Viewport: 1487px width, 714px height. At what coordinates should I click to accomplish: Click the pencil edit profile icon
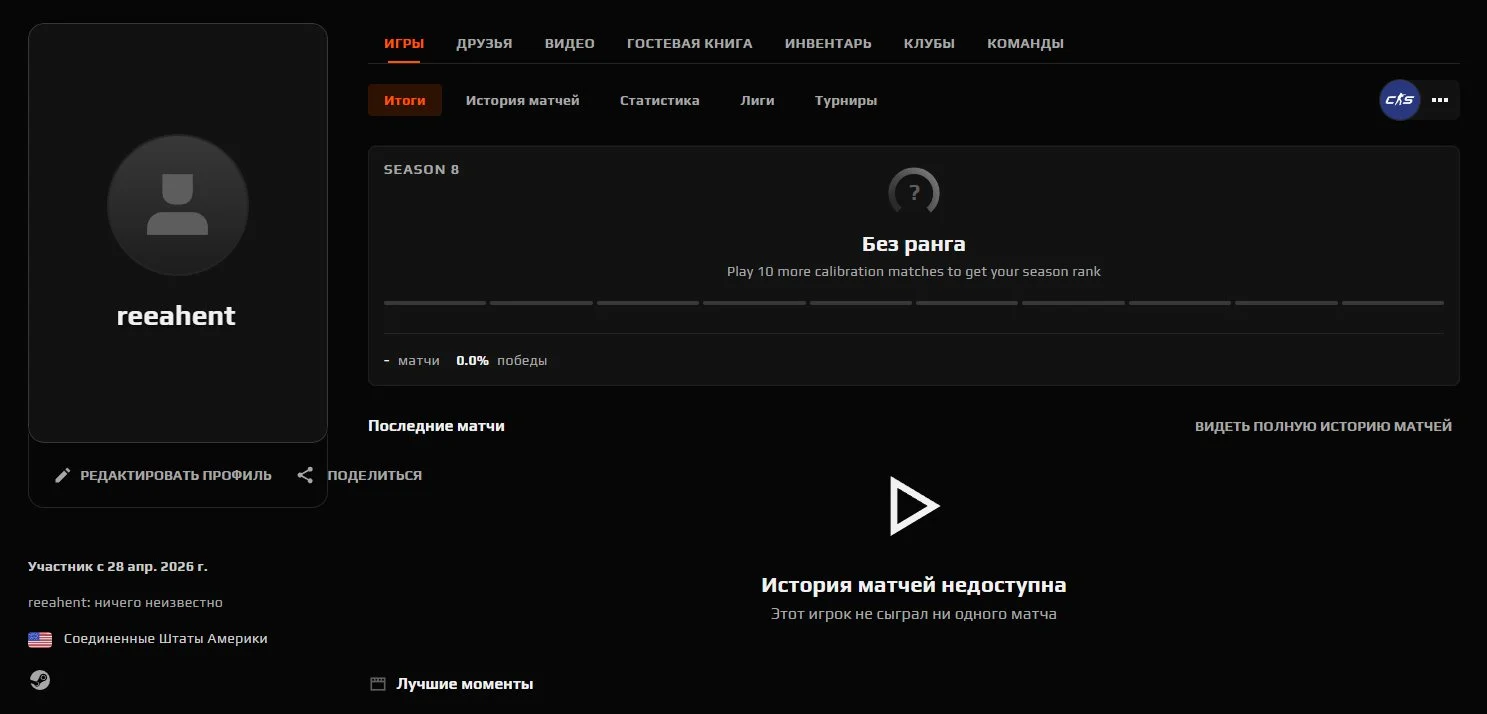62,476
